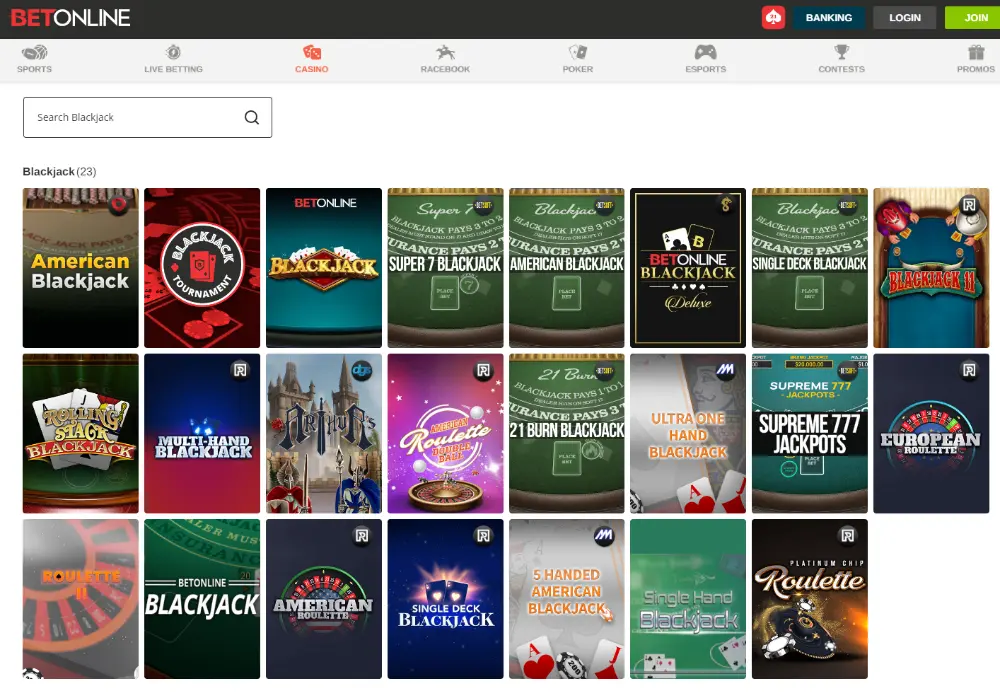Viewport: 1000px width, 699px height.
Task: Launch the BetOnline Blackjack teal table game
Action: [324, 268]
